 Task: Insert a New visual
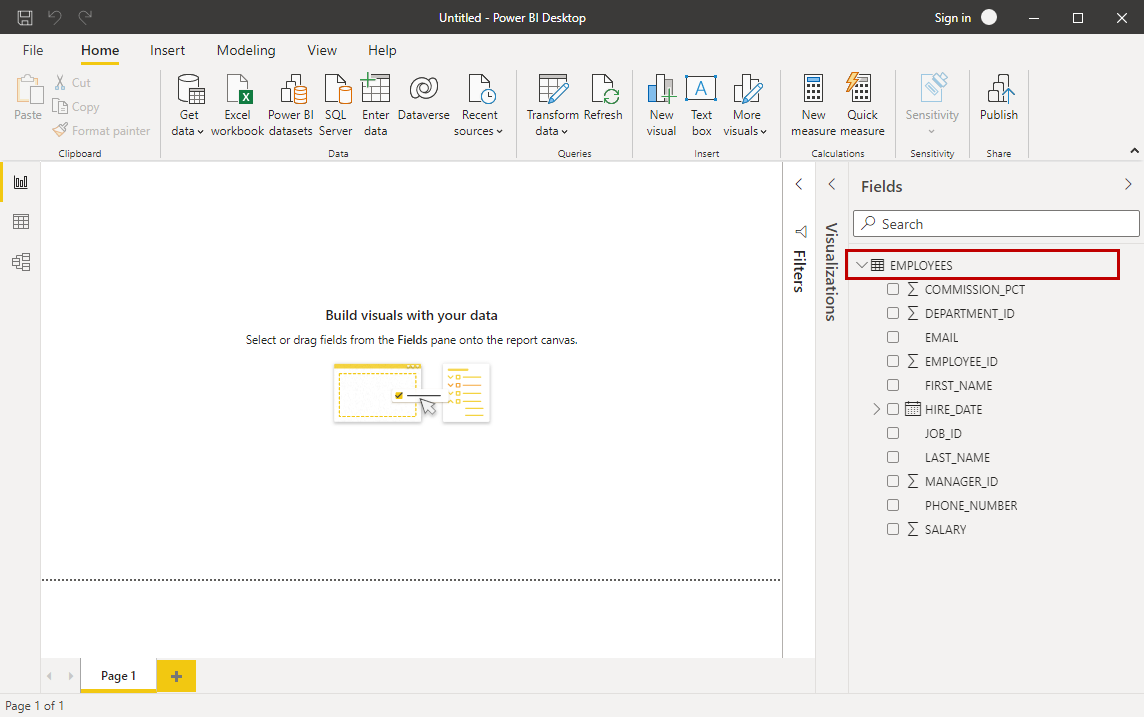(x=661, y=105)
